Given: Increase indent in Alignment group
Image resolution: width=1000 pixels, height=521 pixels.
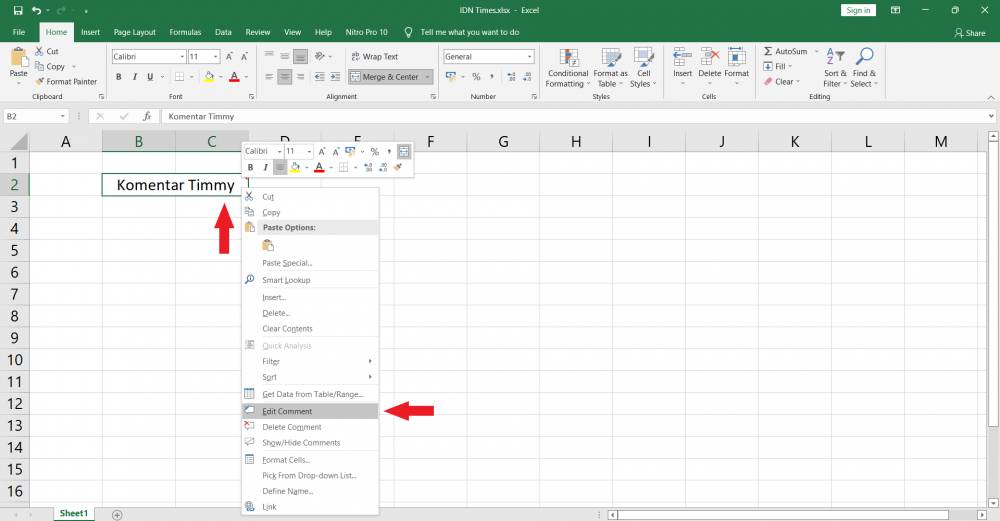Looking at the screenshot, I should pos(335,77).
